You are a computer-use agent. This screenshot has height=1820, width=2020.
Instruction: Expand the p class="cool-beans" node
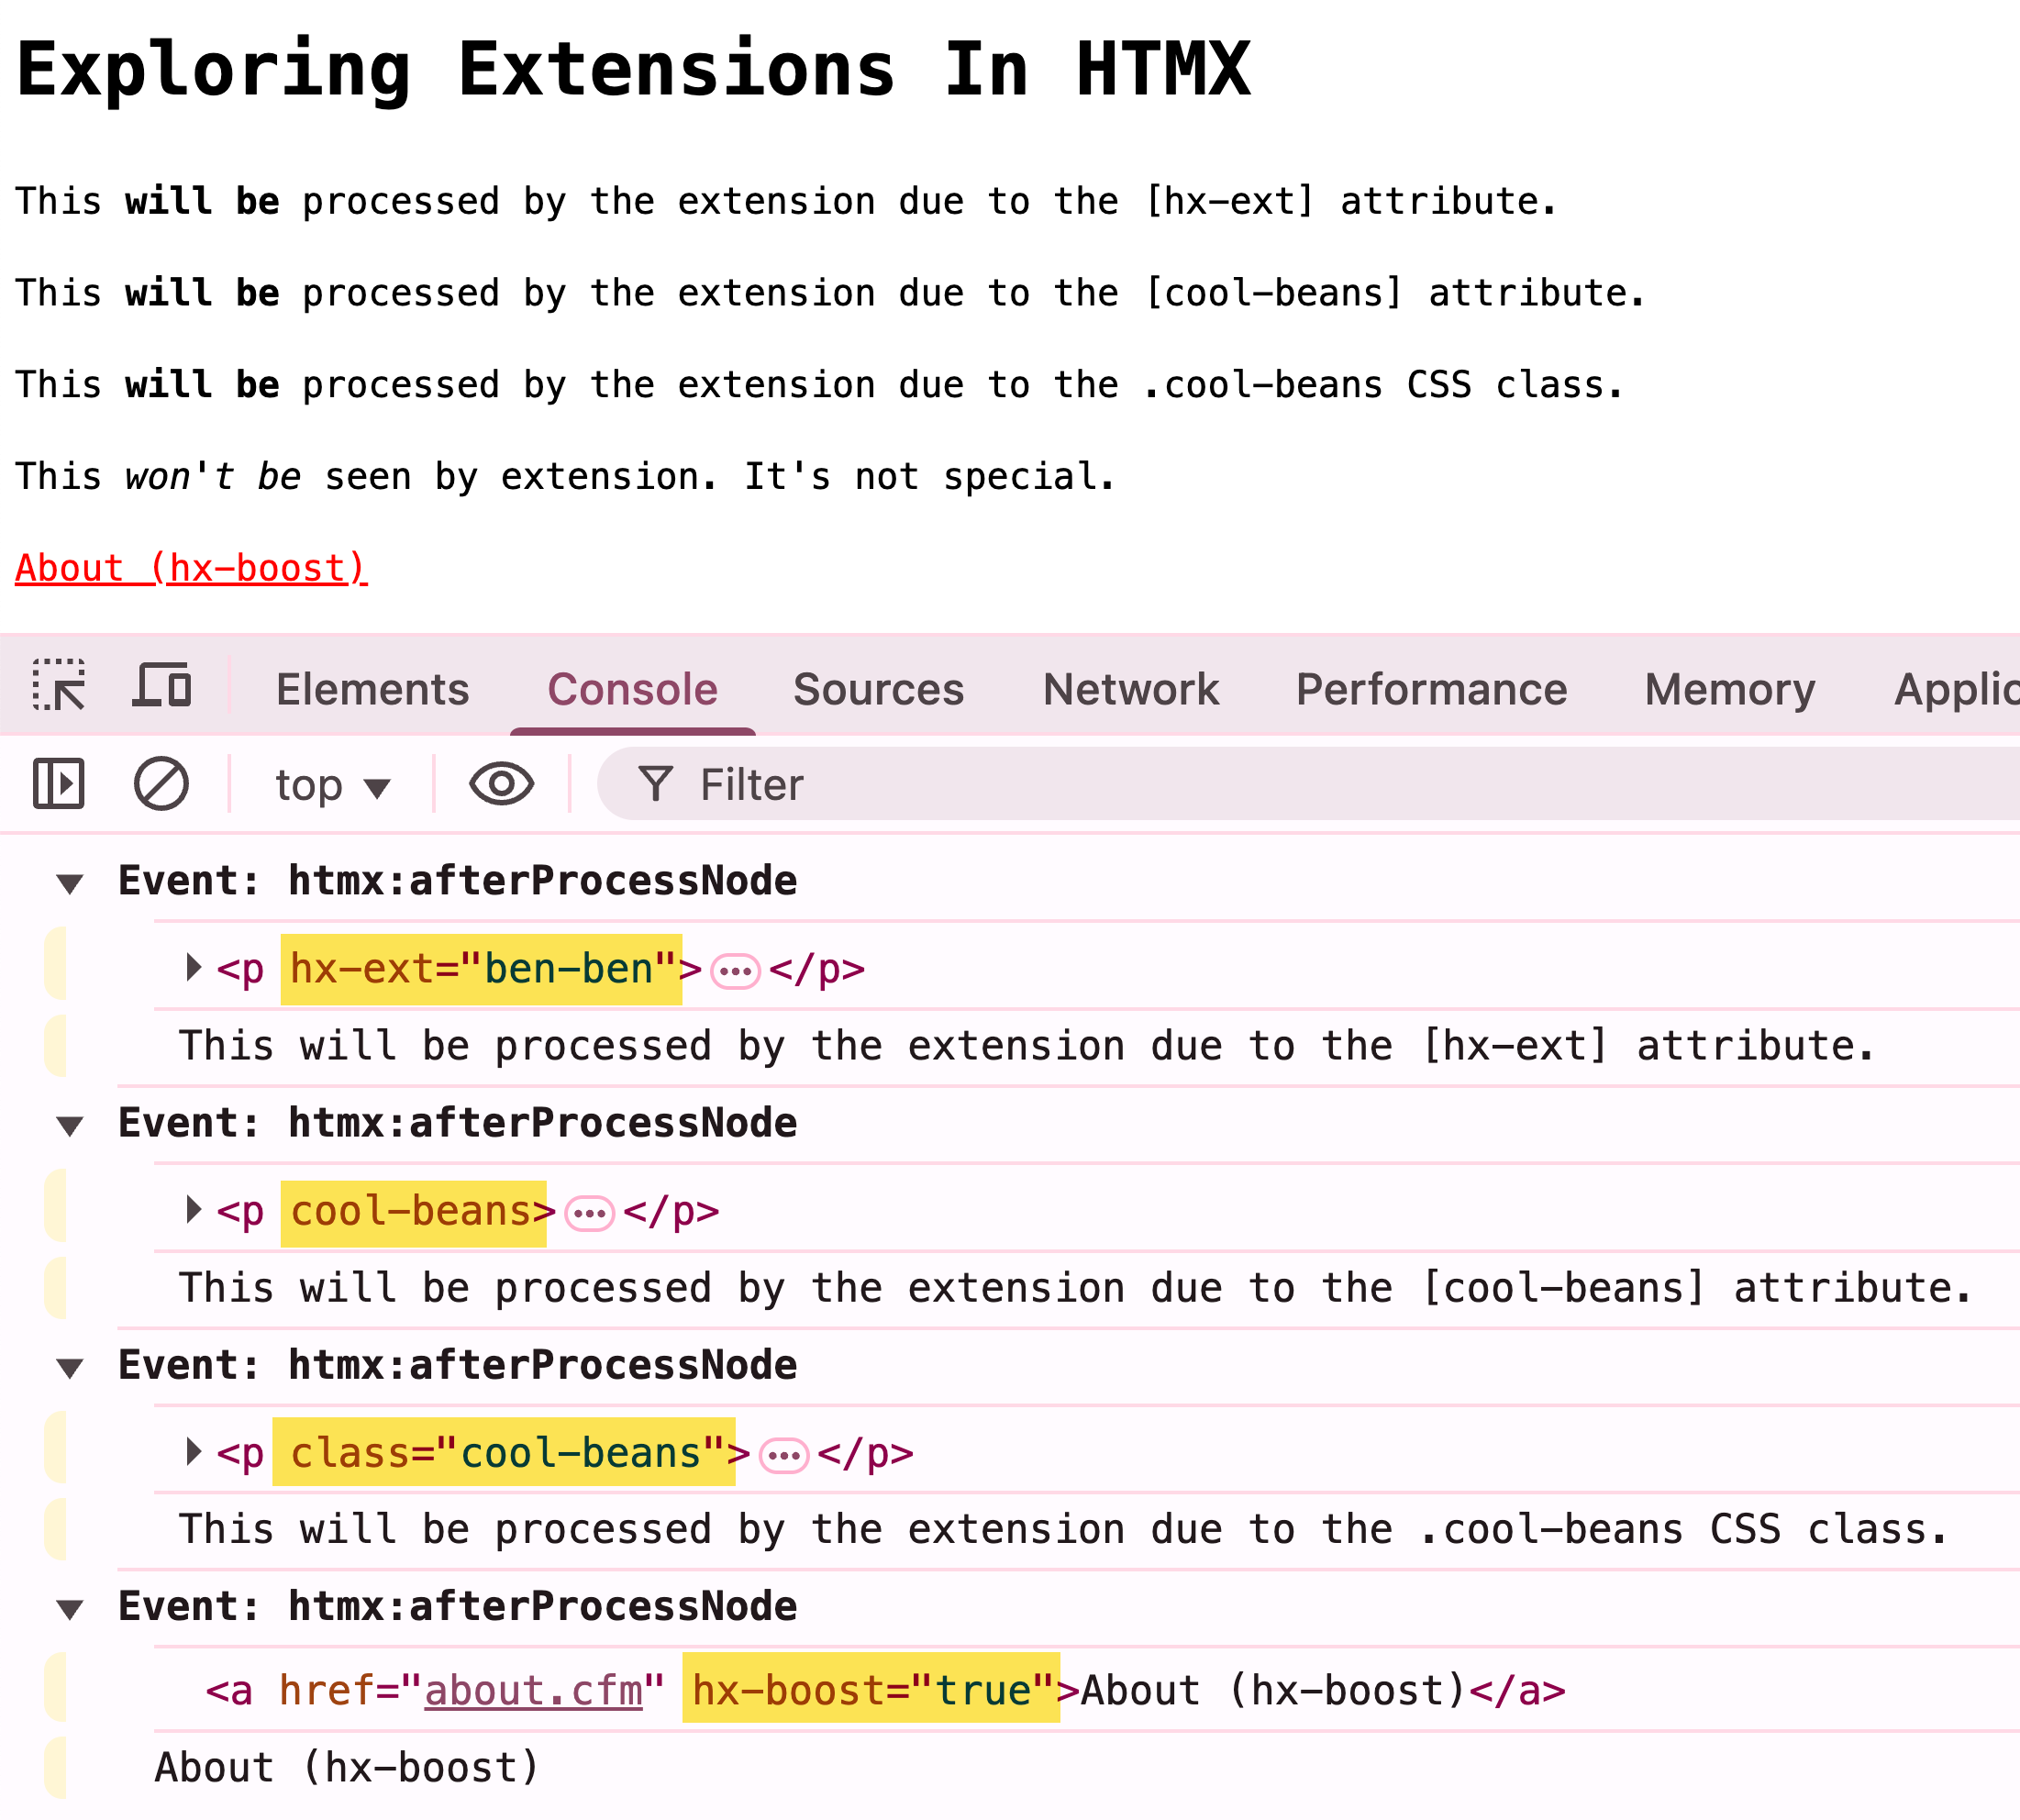(x=194, y=1451)
